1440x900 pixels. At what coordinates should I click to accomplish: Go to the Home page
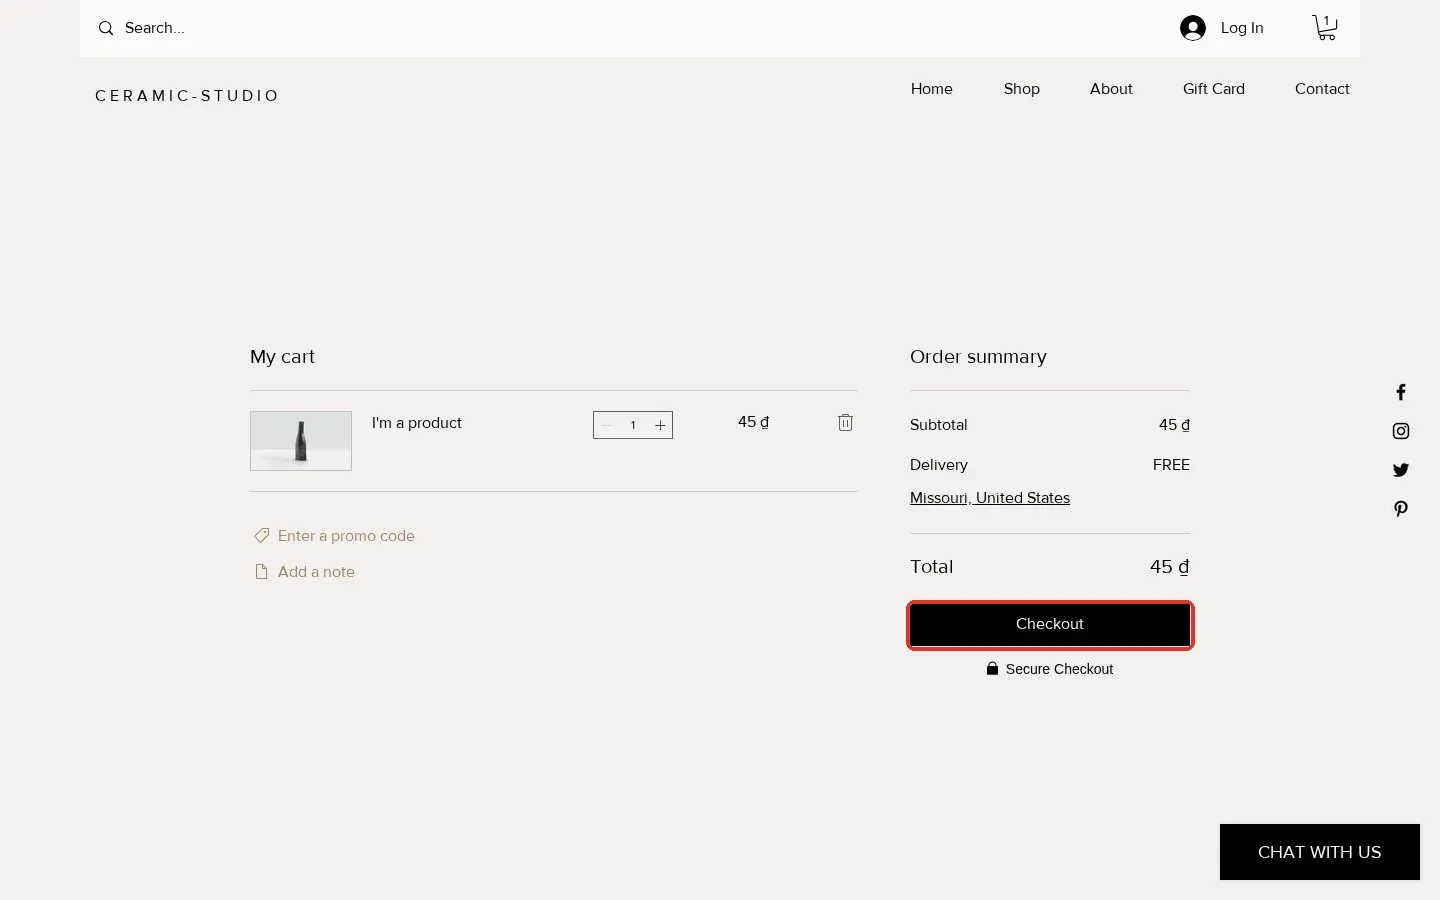click(x=932, y=88)
